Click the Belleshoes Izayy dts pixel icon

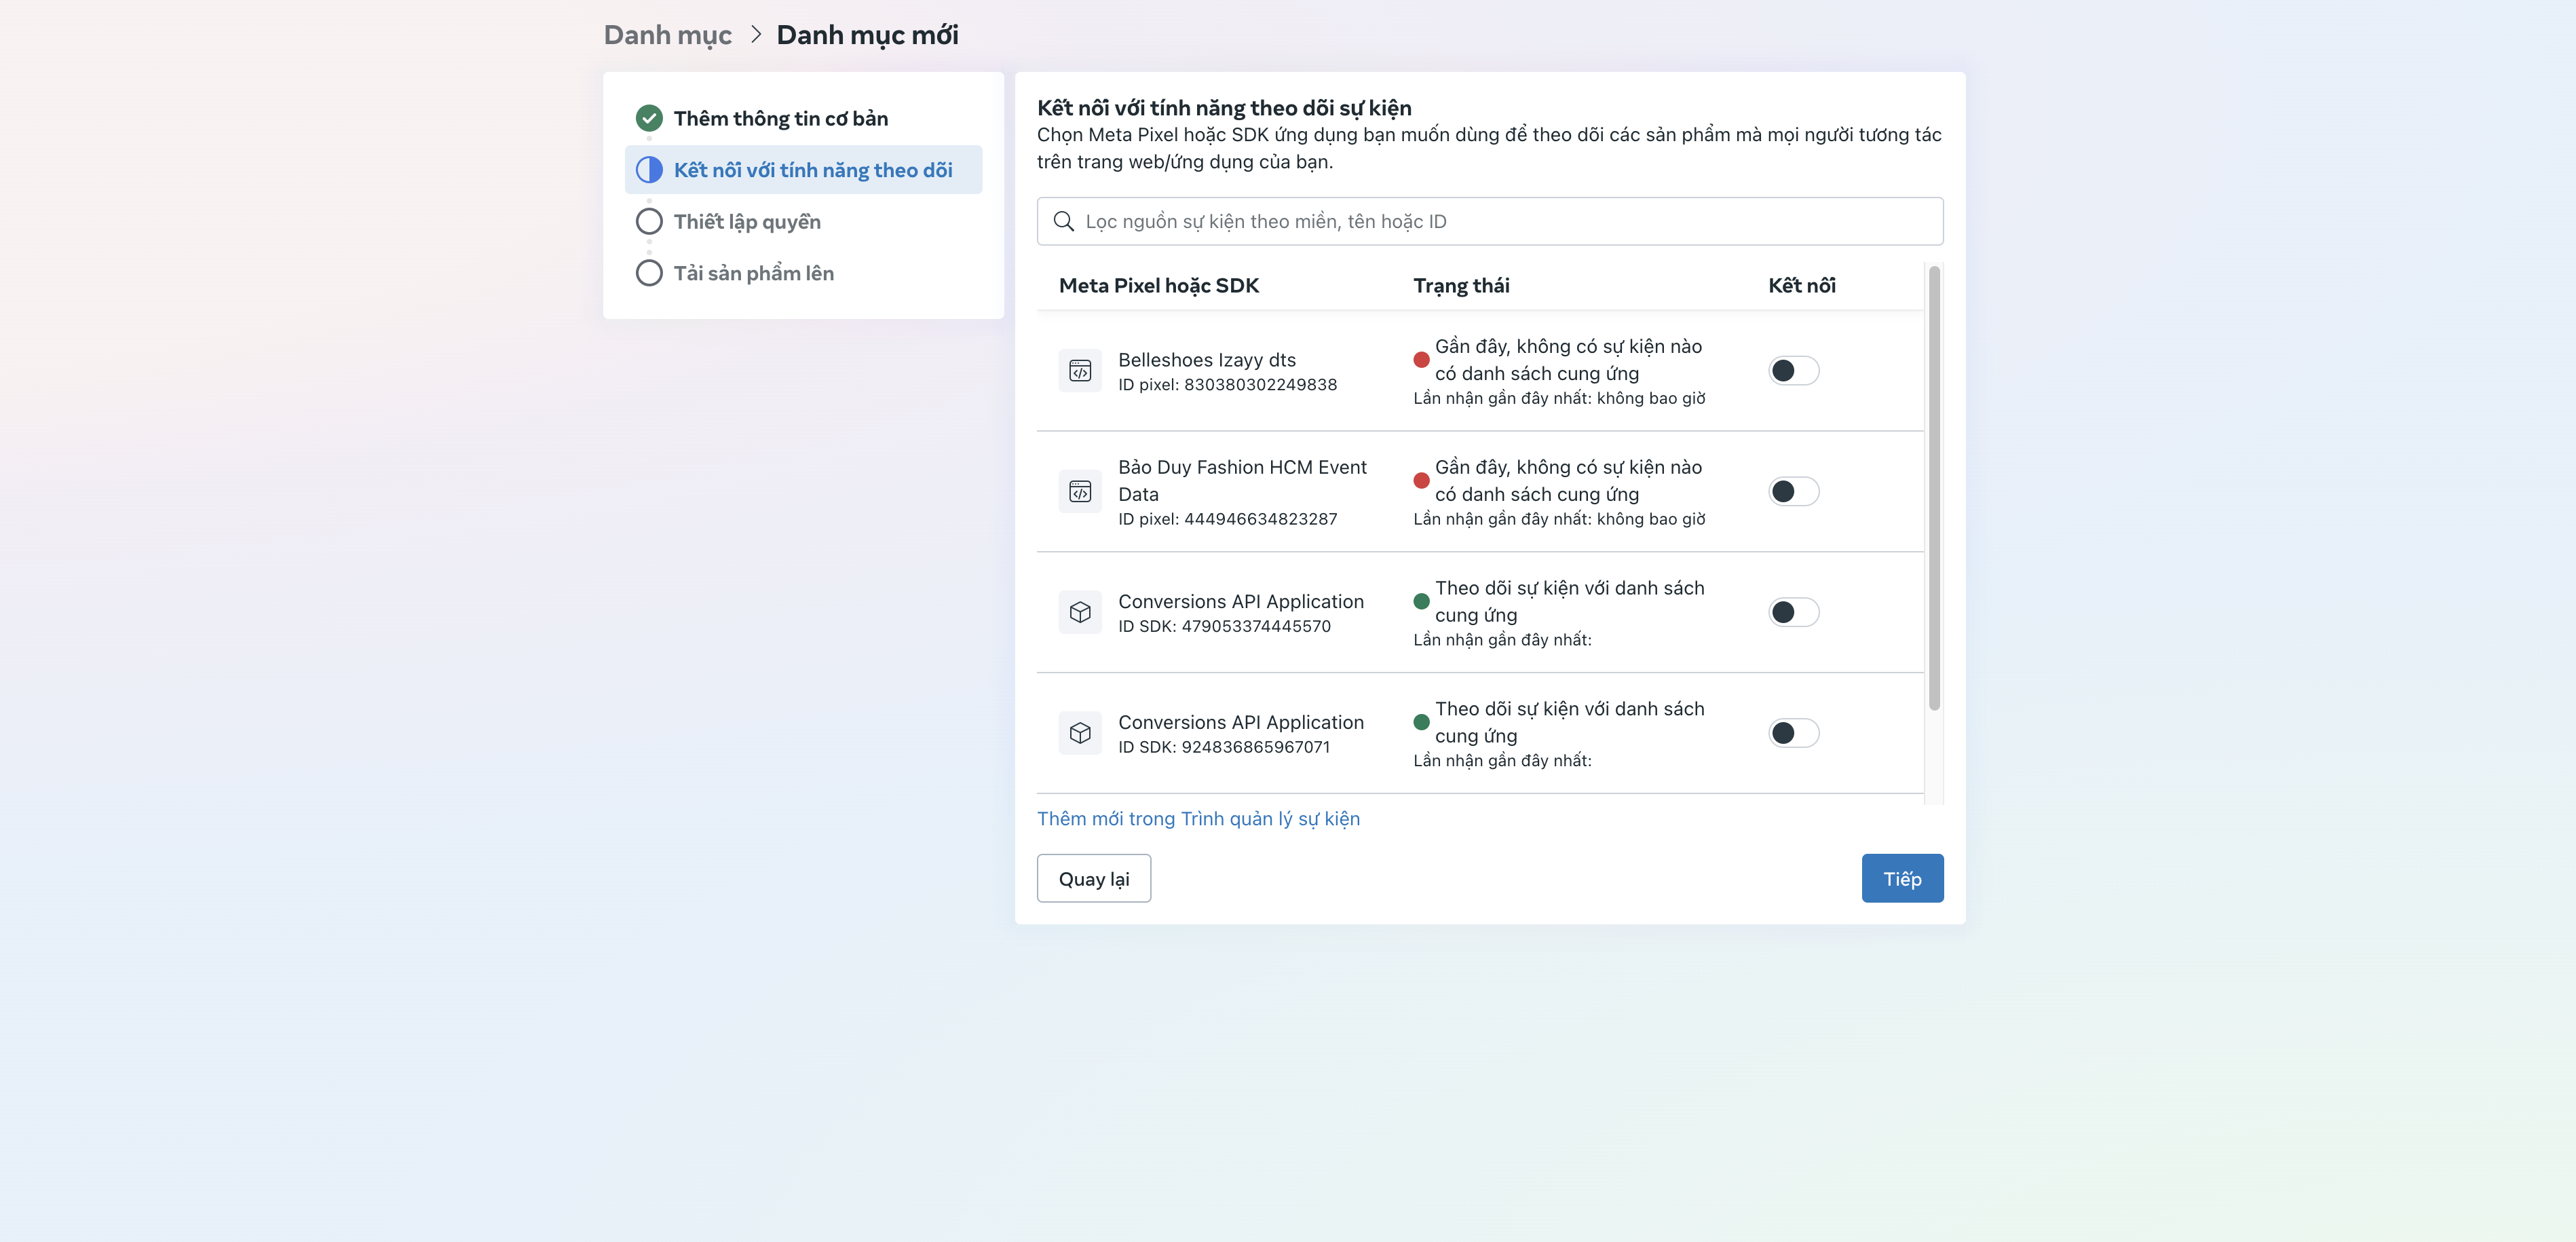(x=1080, y=371)
